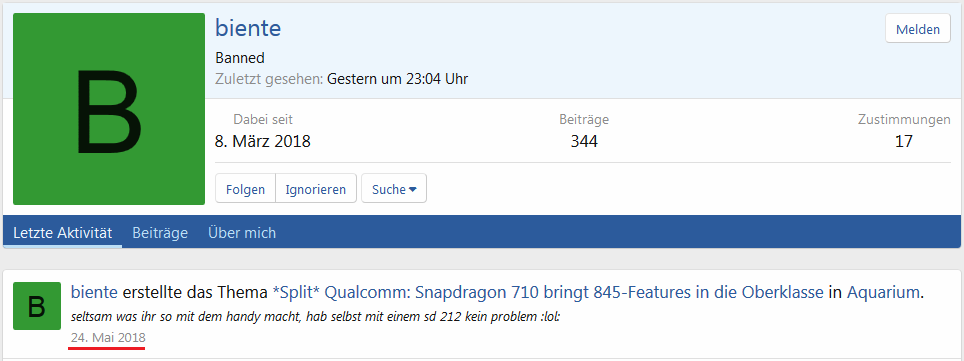
Task: Click the Gestern um 23:04 Uhr timestamp
Action: (x=397, y=79)
